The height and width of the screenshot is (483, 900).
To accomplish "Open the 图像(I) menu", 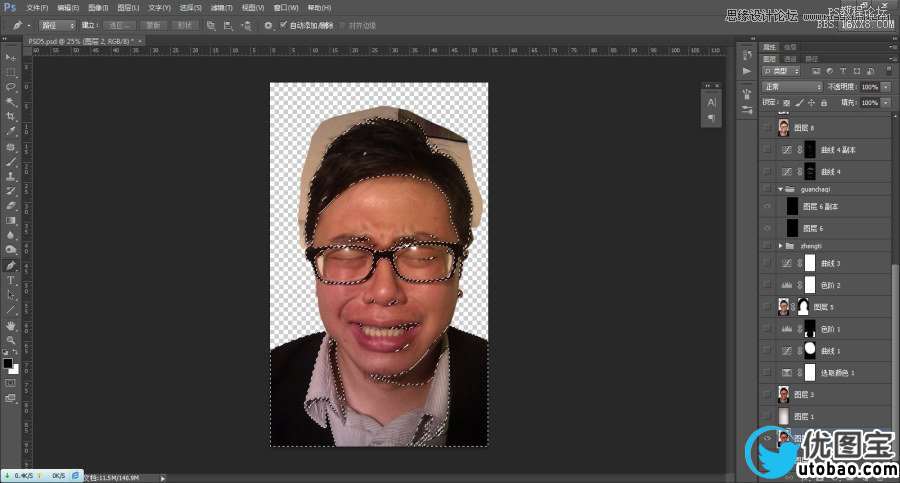I will point(98,7).
